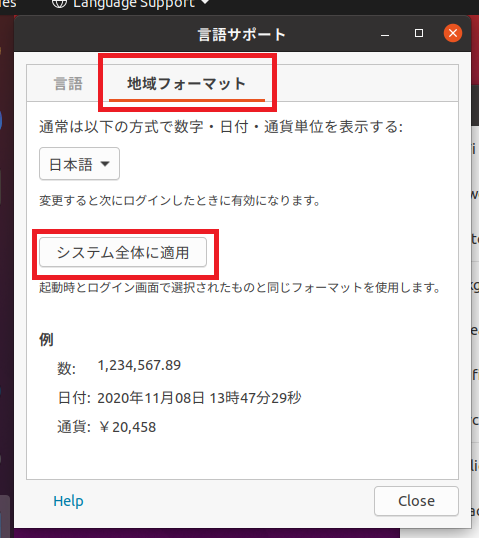Image resolution: width=479 pixels, height=538 pixels.
Task: Click the currency example ¥20,458
Action: point(127,427)
